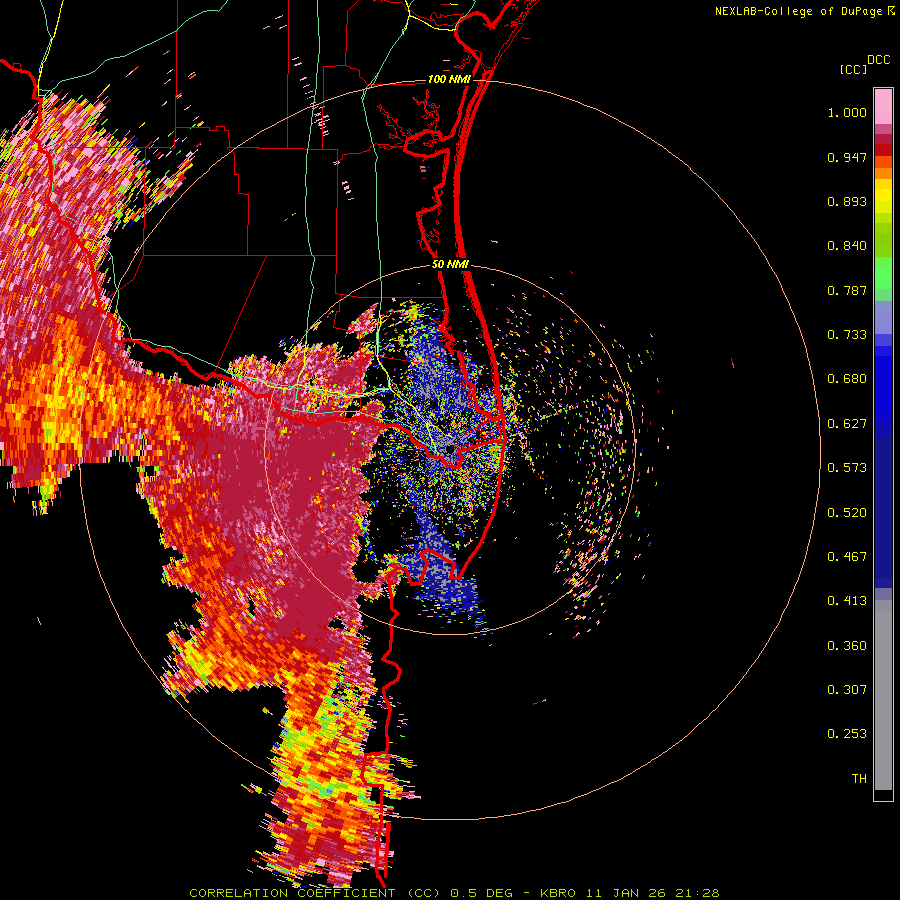The height and width of the screenshot is (900, 900).
Task: Click the 0.413 color scale value
Action: [847, 601]
